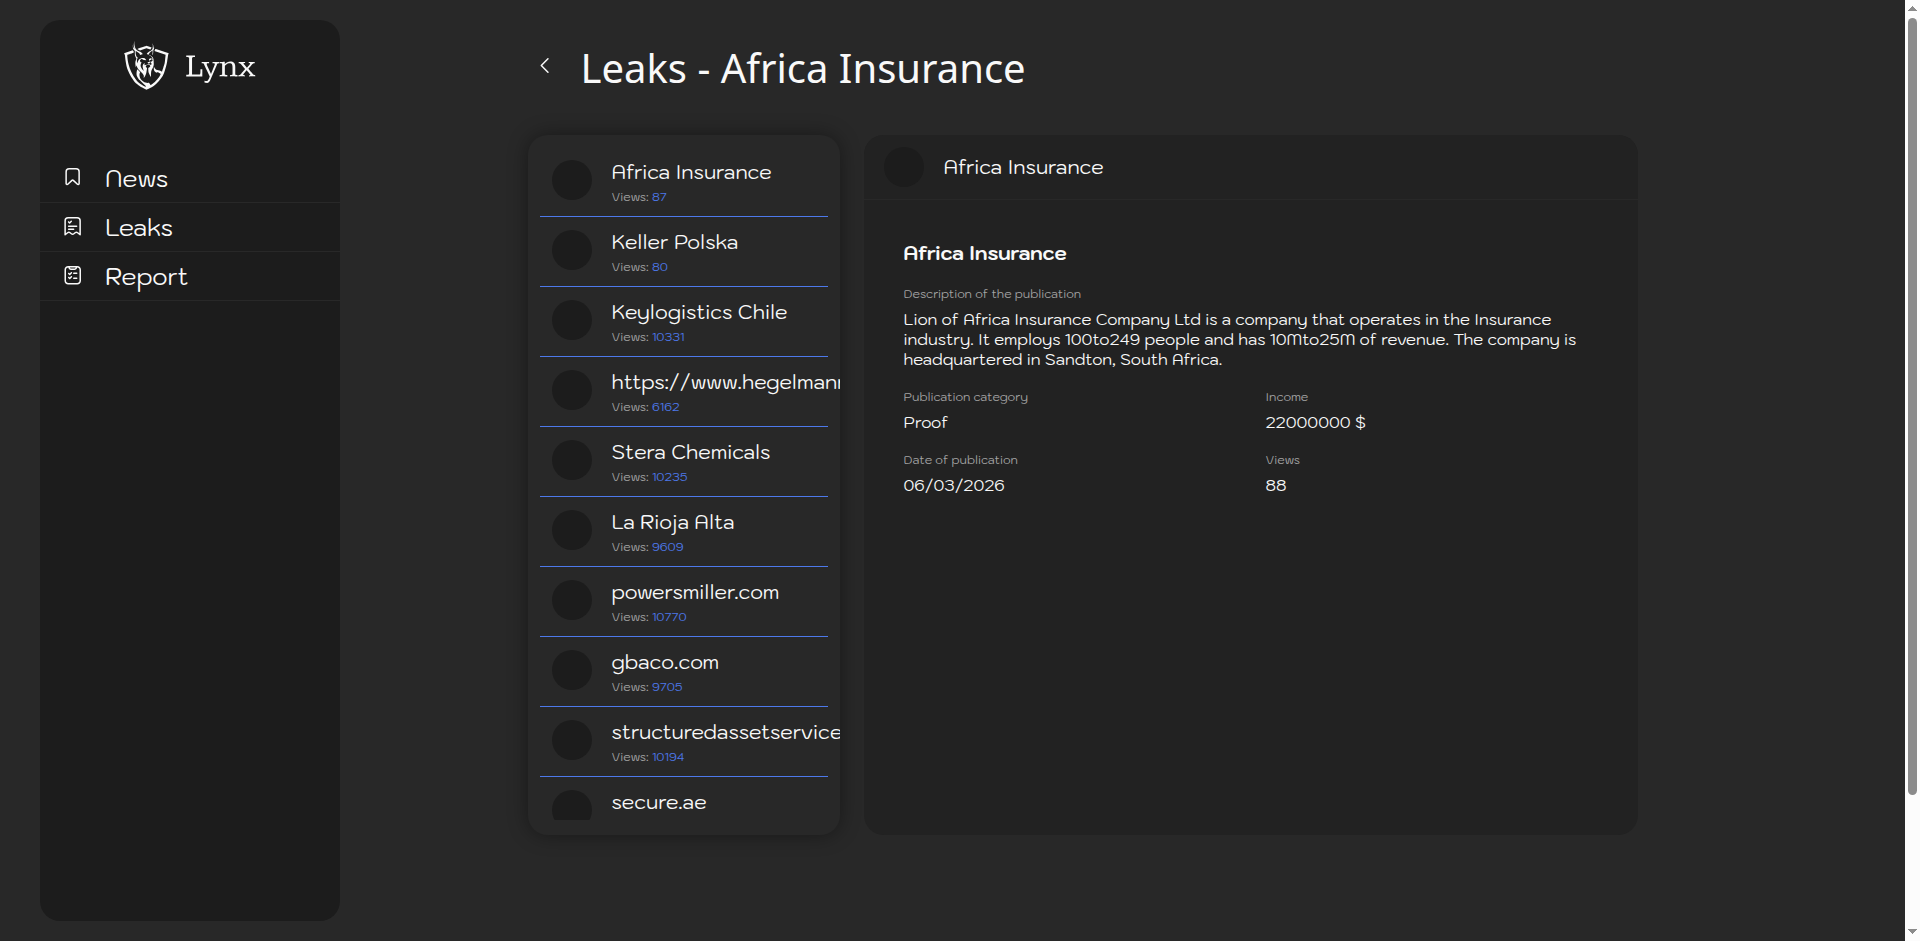The width and height of the screenshot is (1920, 941).
Task: Click the bookmark icon beside News
Action: 73,177
